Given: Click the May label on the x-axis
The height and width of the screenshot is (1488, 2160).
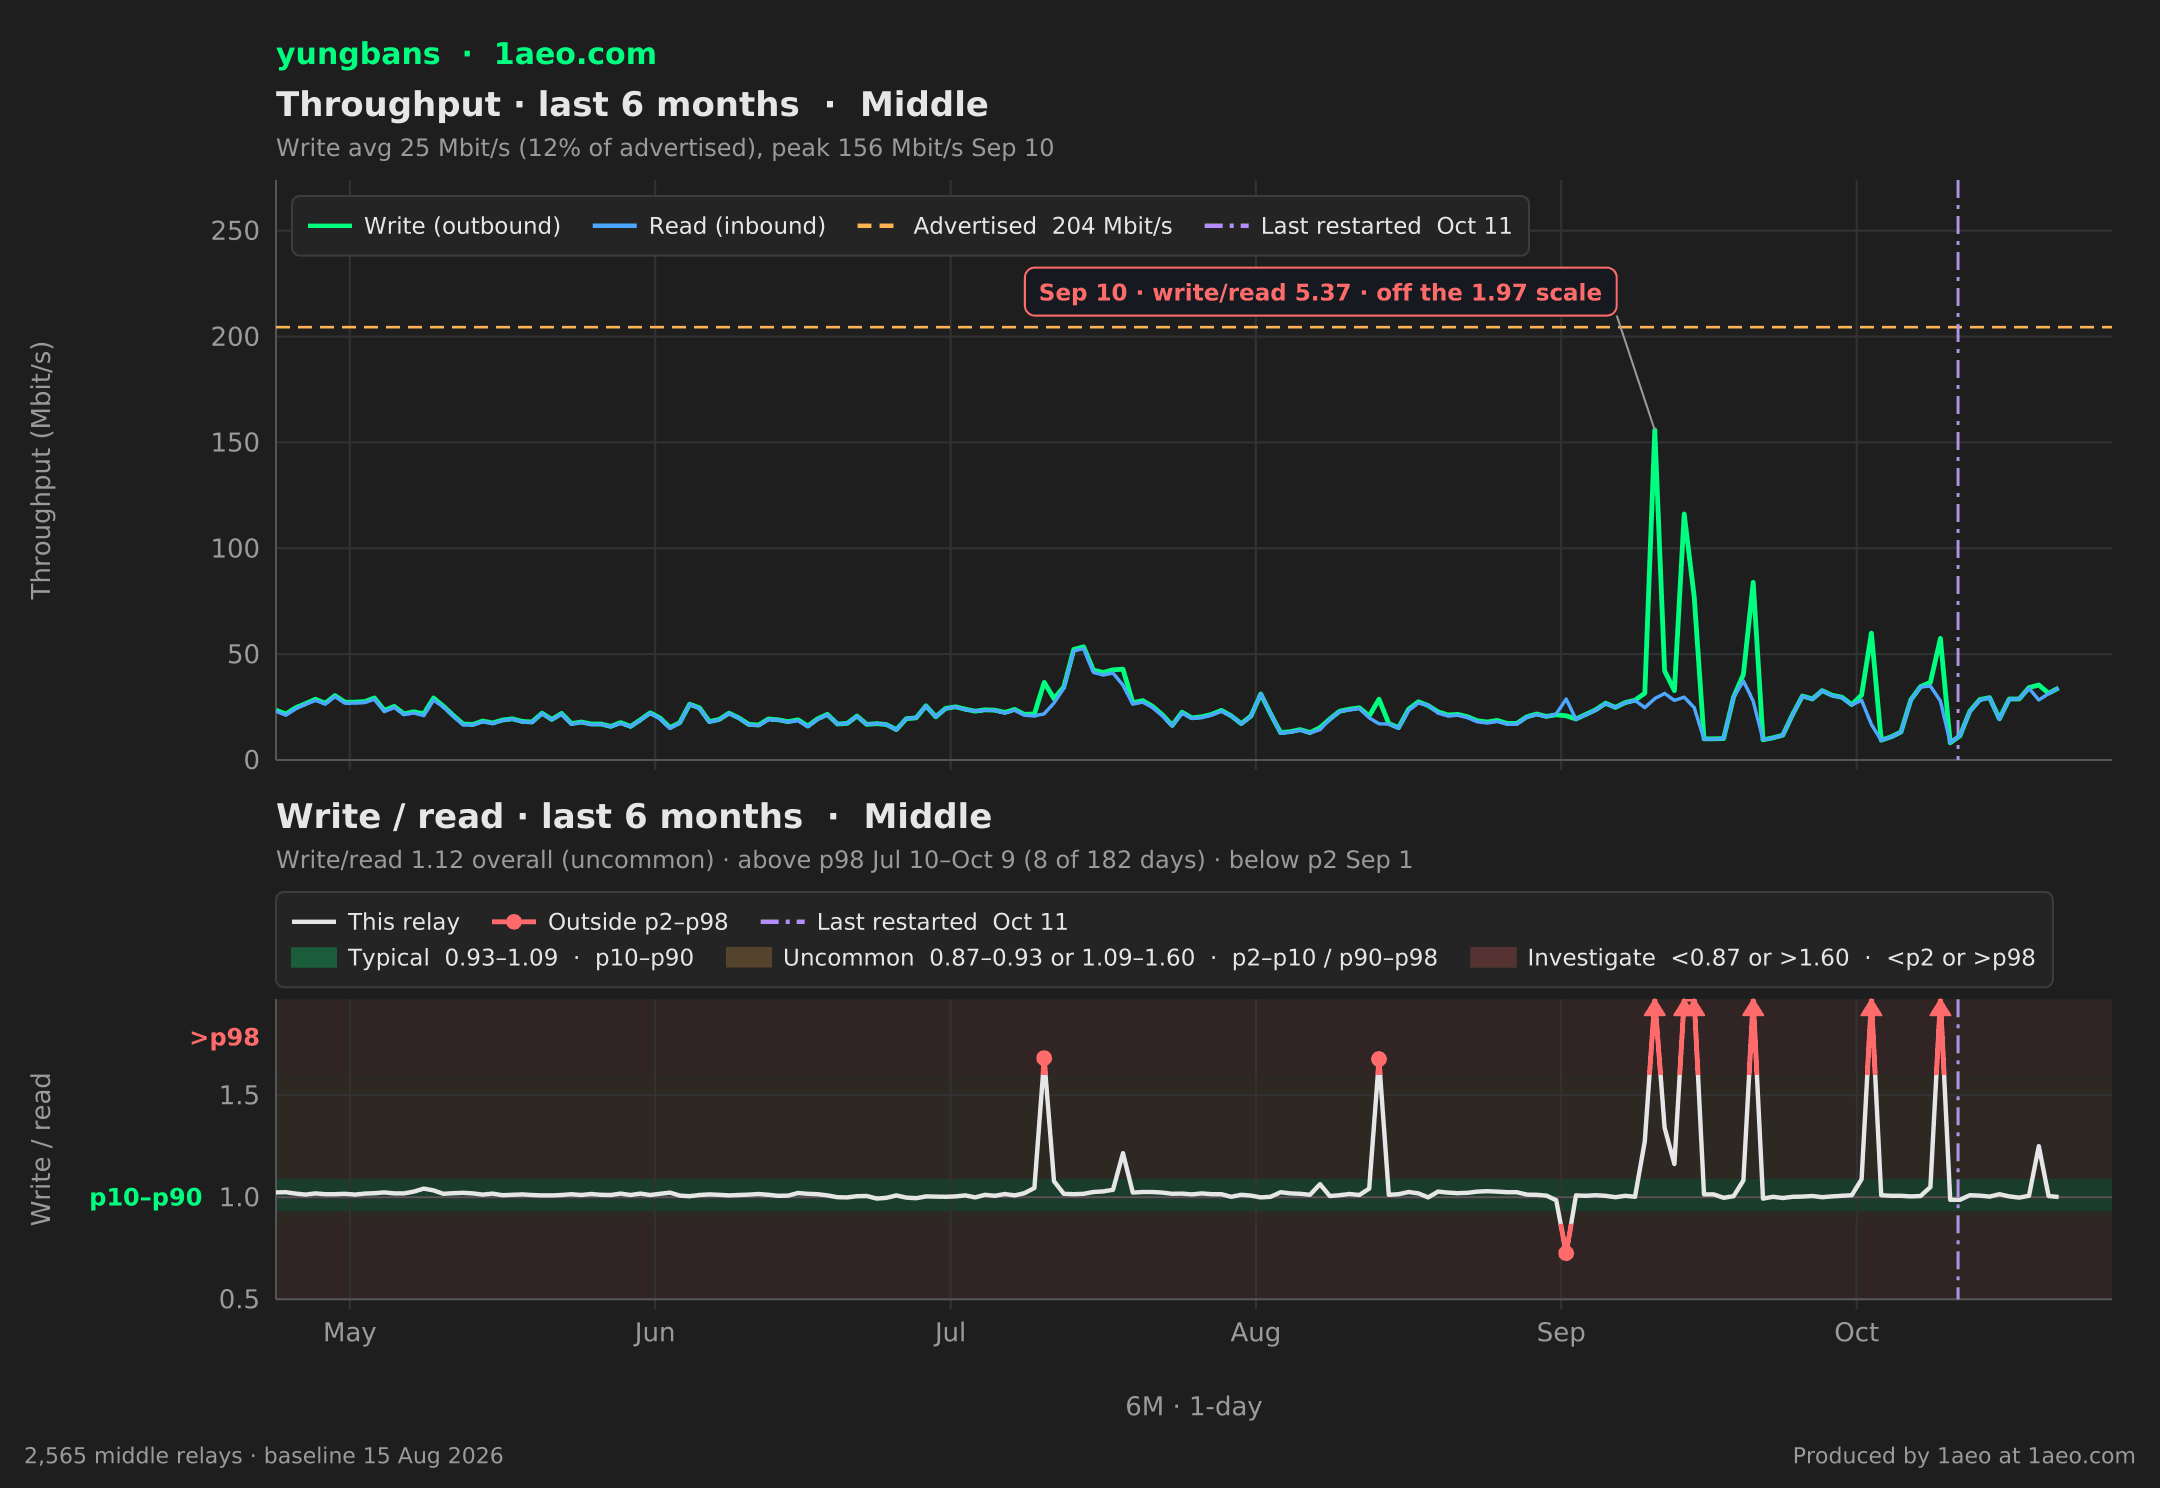Looking at the screenshot, I should (350, 1333).
